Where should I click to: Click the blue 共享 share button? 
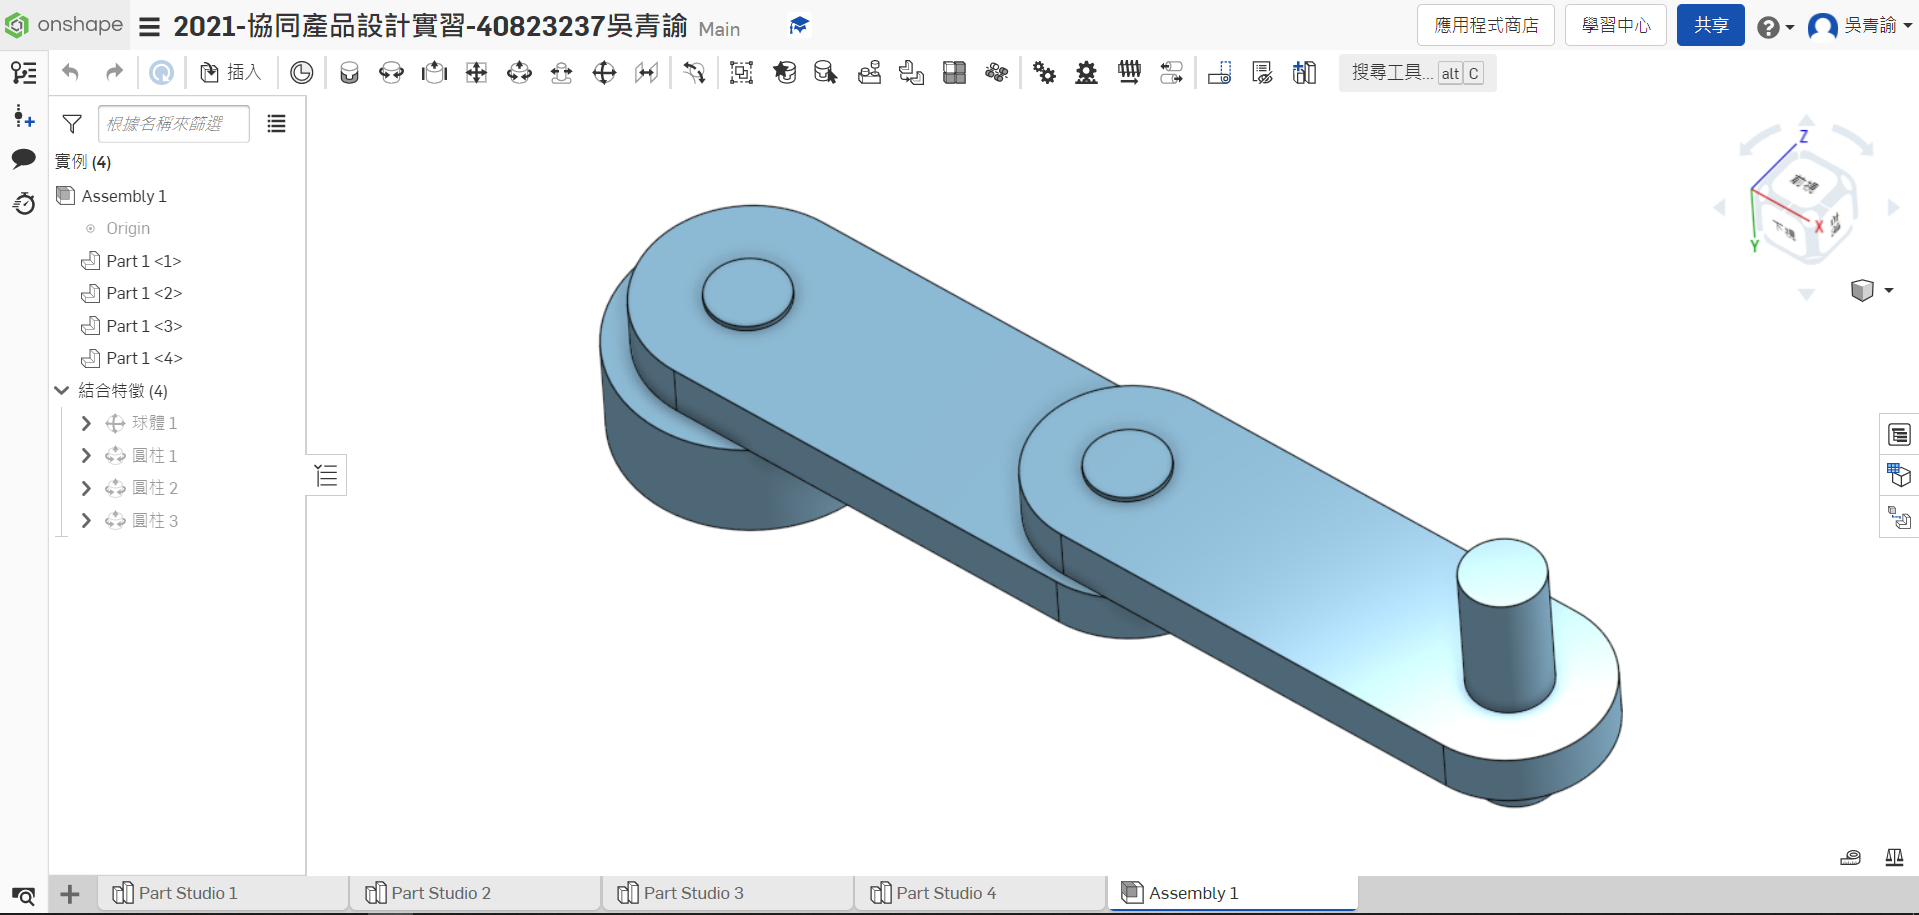(x=1710, y=26)
